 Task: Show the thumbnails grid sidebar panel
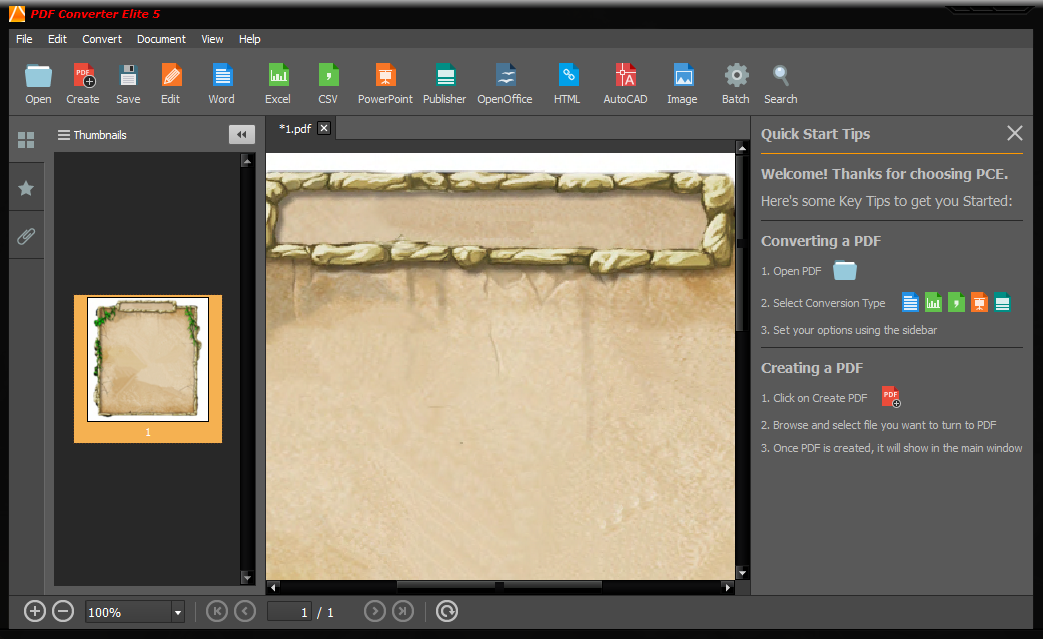(x=26, y=140)
